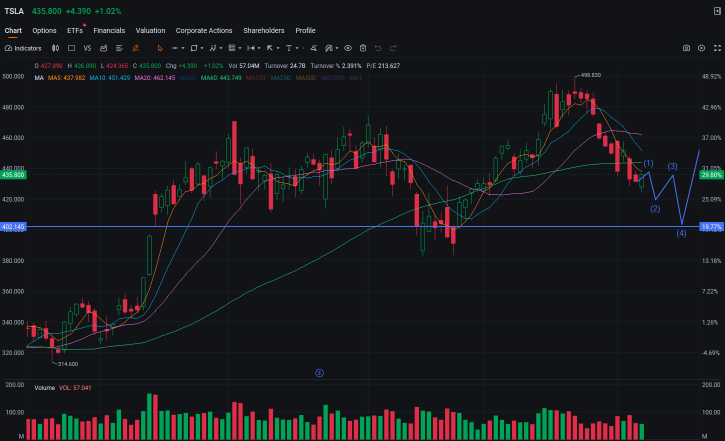Open chart settings hexagon icon

[701, 48]
